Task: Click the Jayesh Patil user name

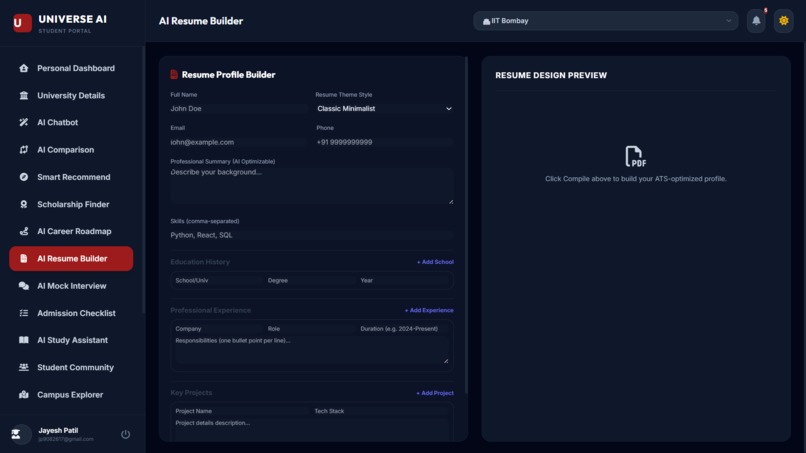Action: pos(58,430)
